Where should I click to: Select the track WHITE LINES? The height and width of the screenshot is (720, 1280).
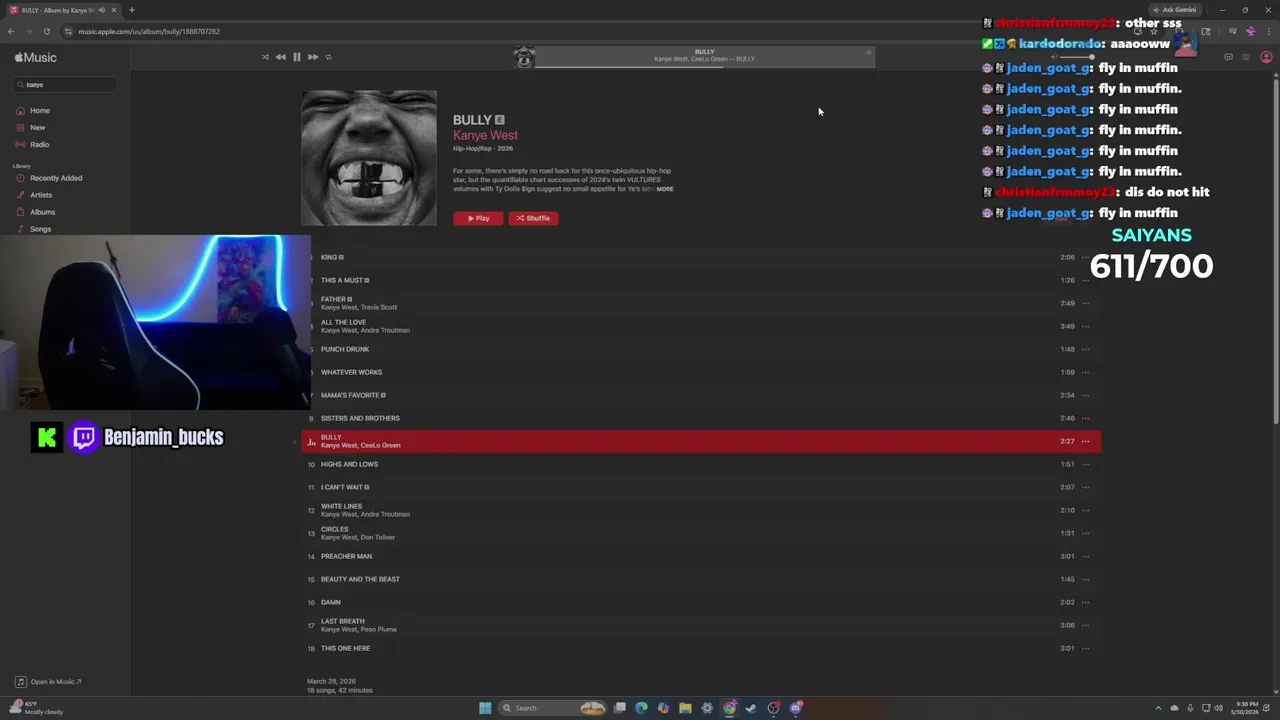tap(701, 510)
